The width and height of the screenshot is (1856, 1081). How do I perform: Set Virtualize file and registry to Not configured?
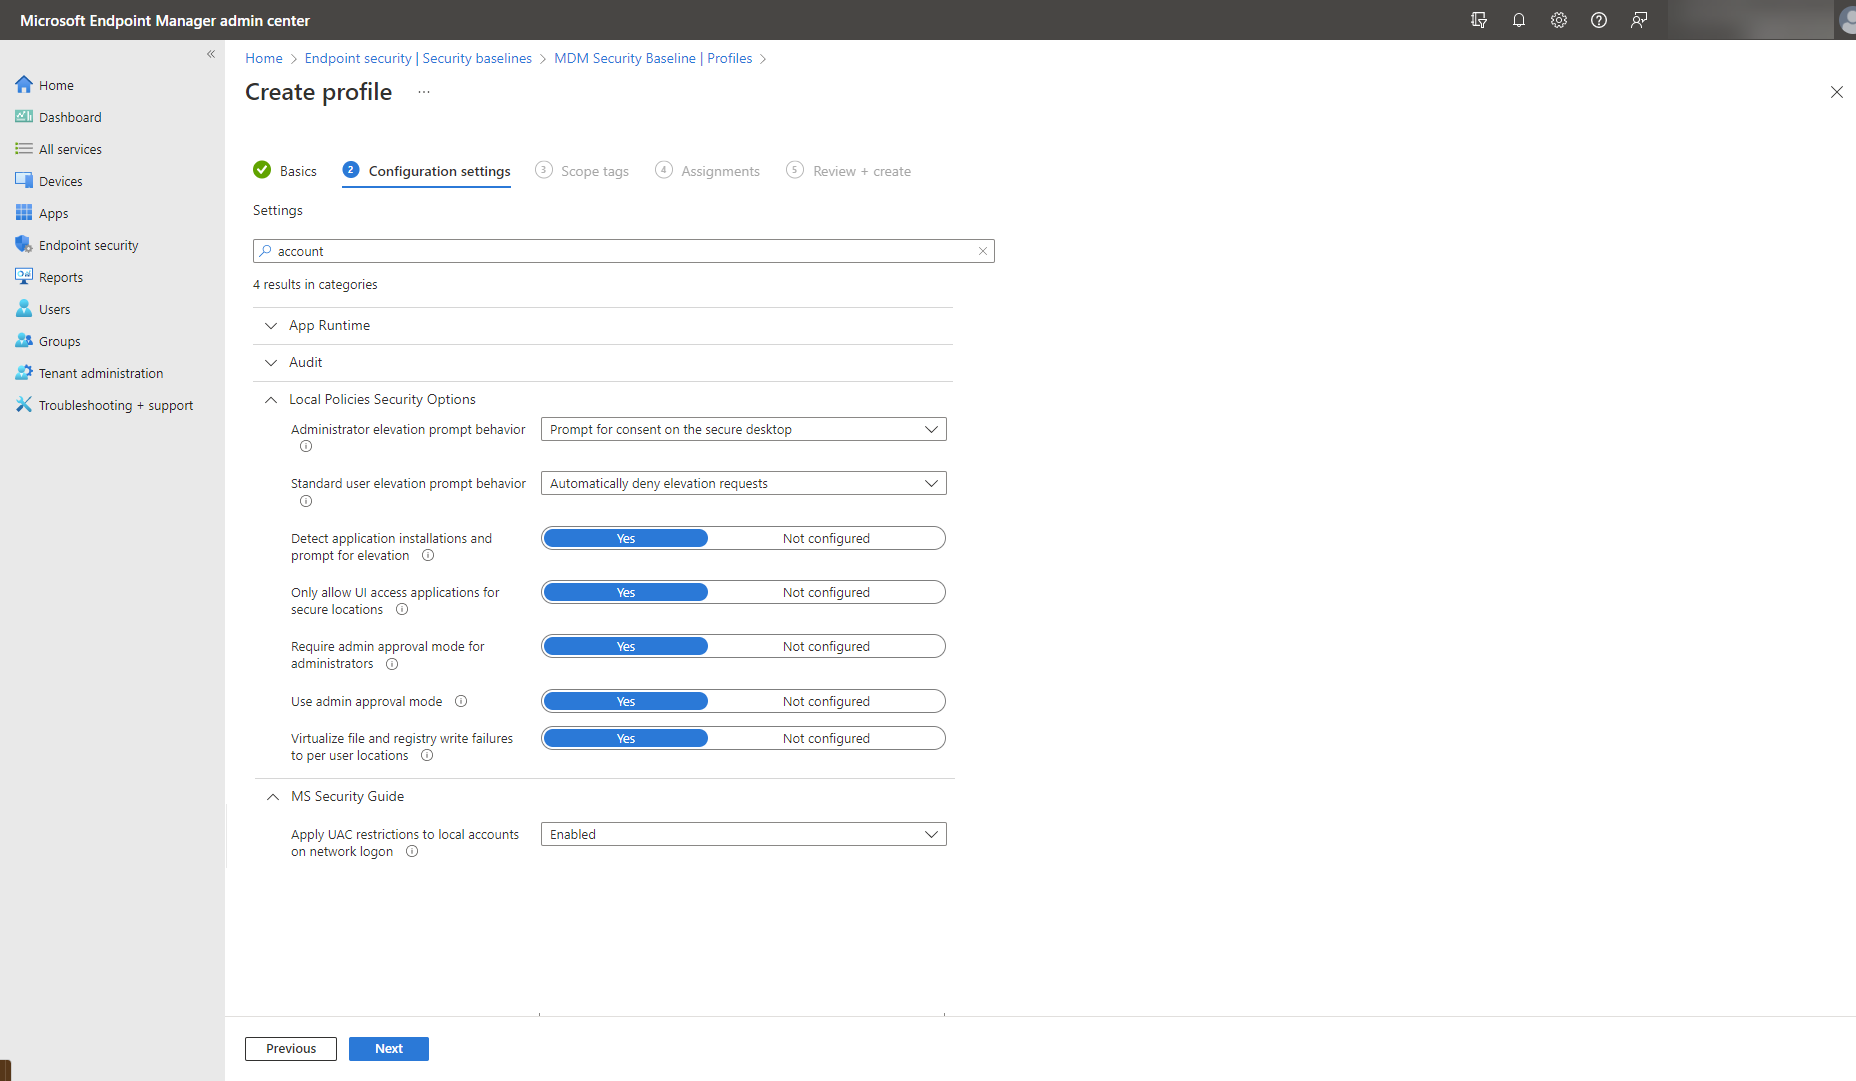point(826,738)
